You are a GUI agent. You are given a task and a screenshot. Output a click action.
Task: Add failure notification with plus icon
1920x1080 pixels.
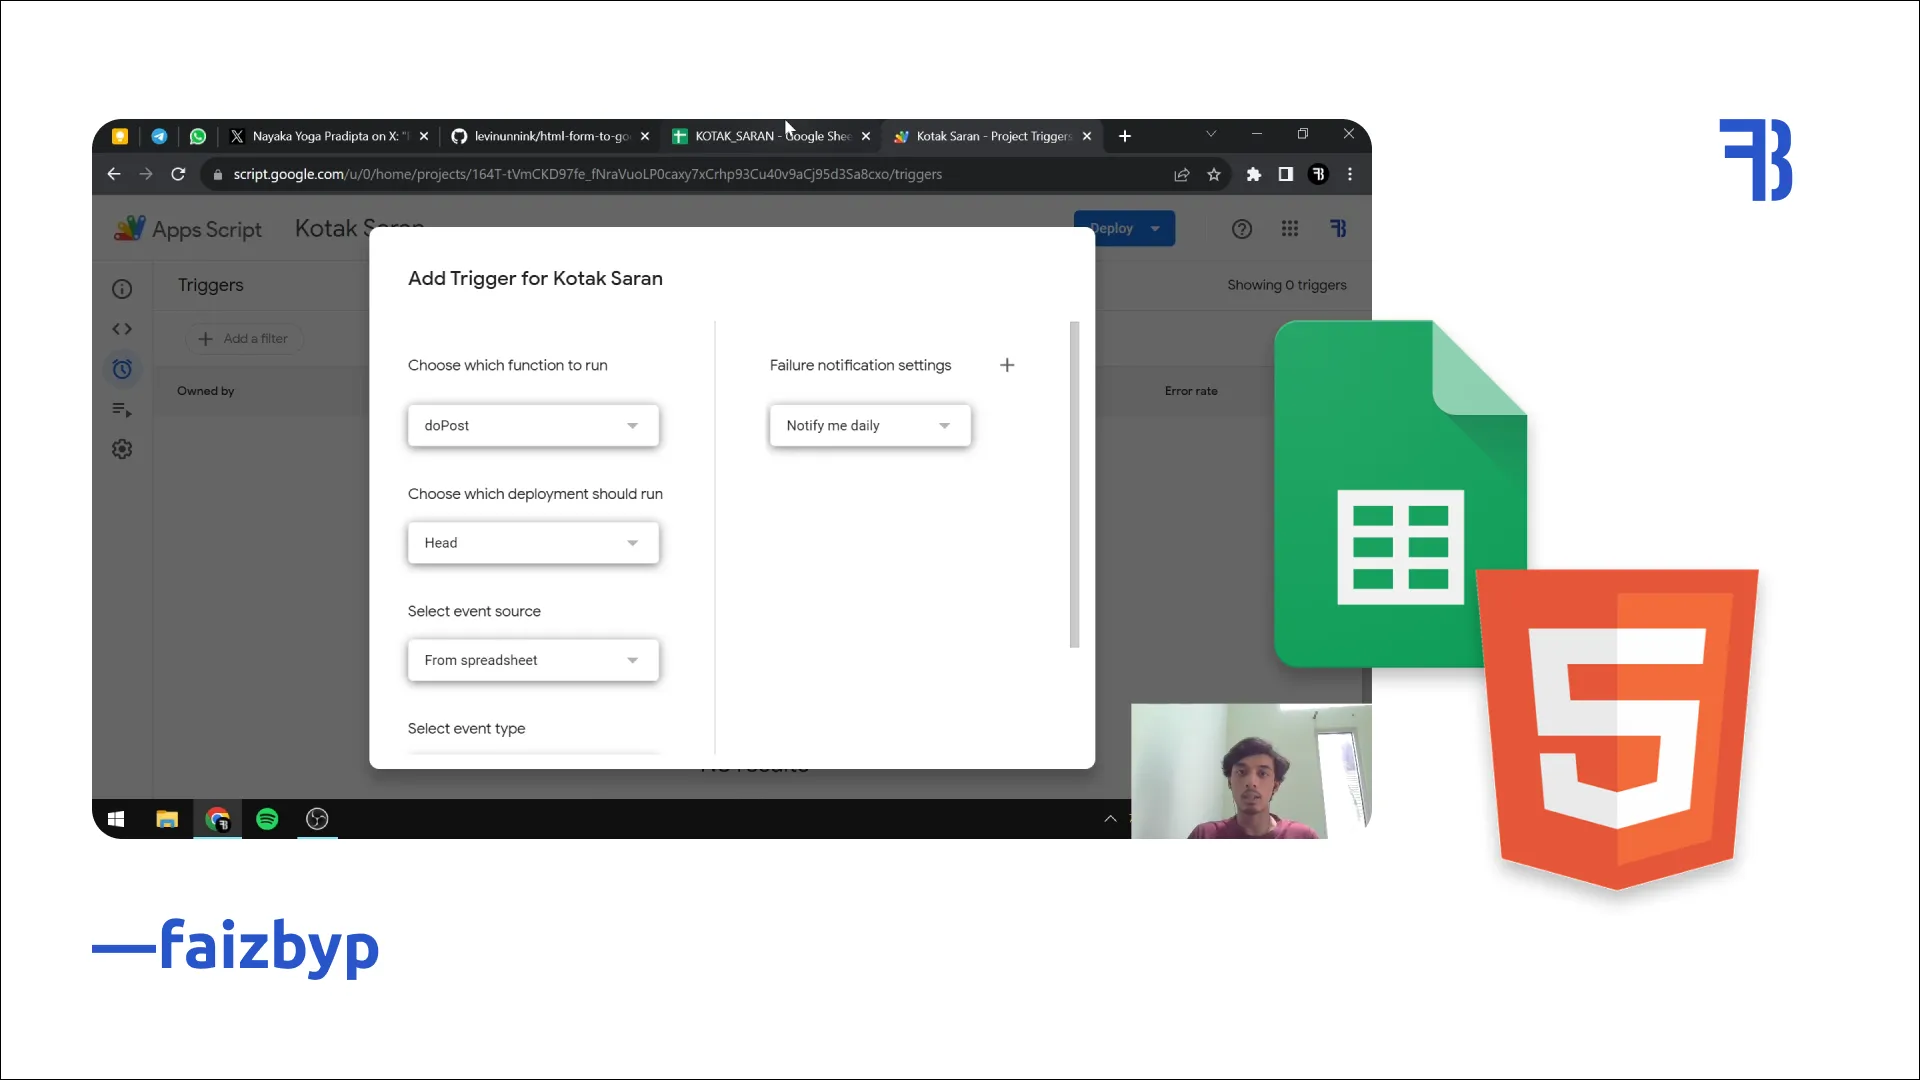coord(1007,365)
